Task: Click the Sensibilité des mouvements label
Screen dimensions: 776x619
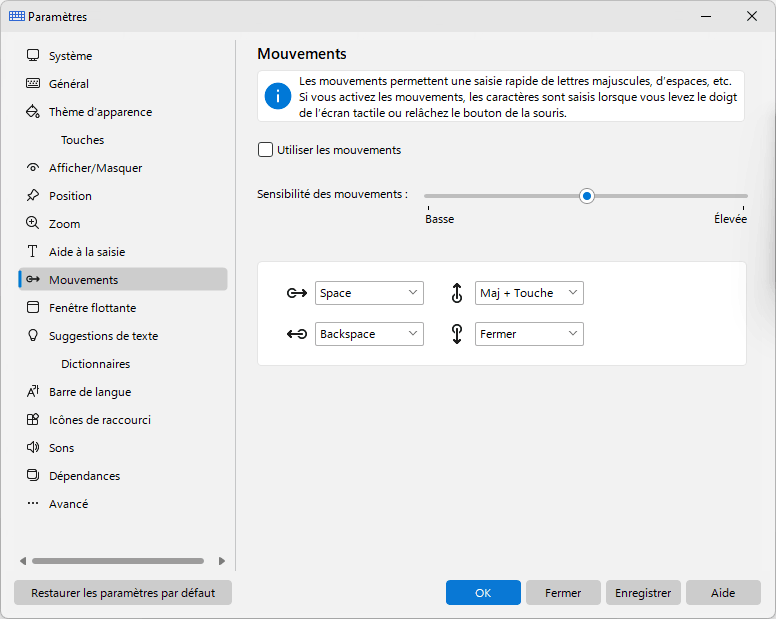Action: (333, 194)
